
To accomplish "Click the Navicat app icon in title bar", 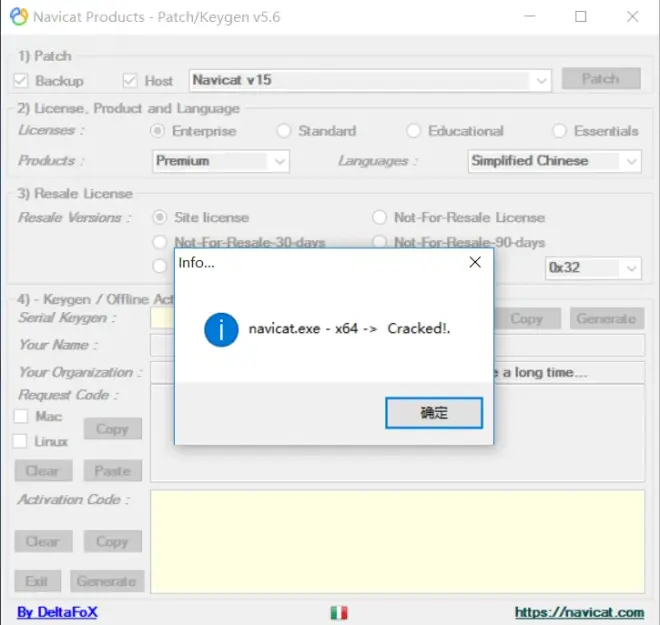I will (19, 17).
